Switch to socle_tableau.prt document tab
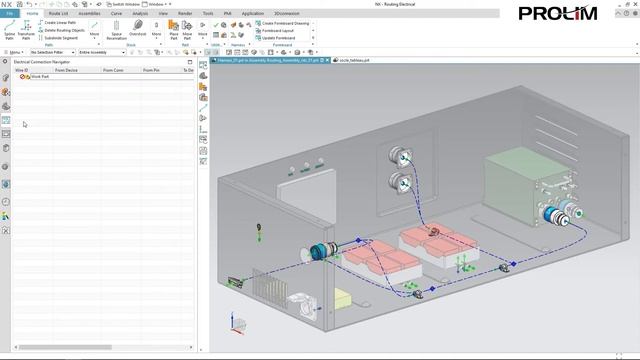Image resolution: width=640 pixels, height=360 pixels. click(351, 60)
